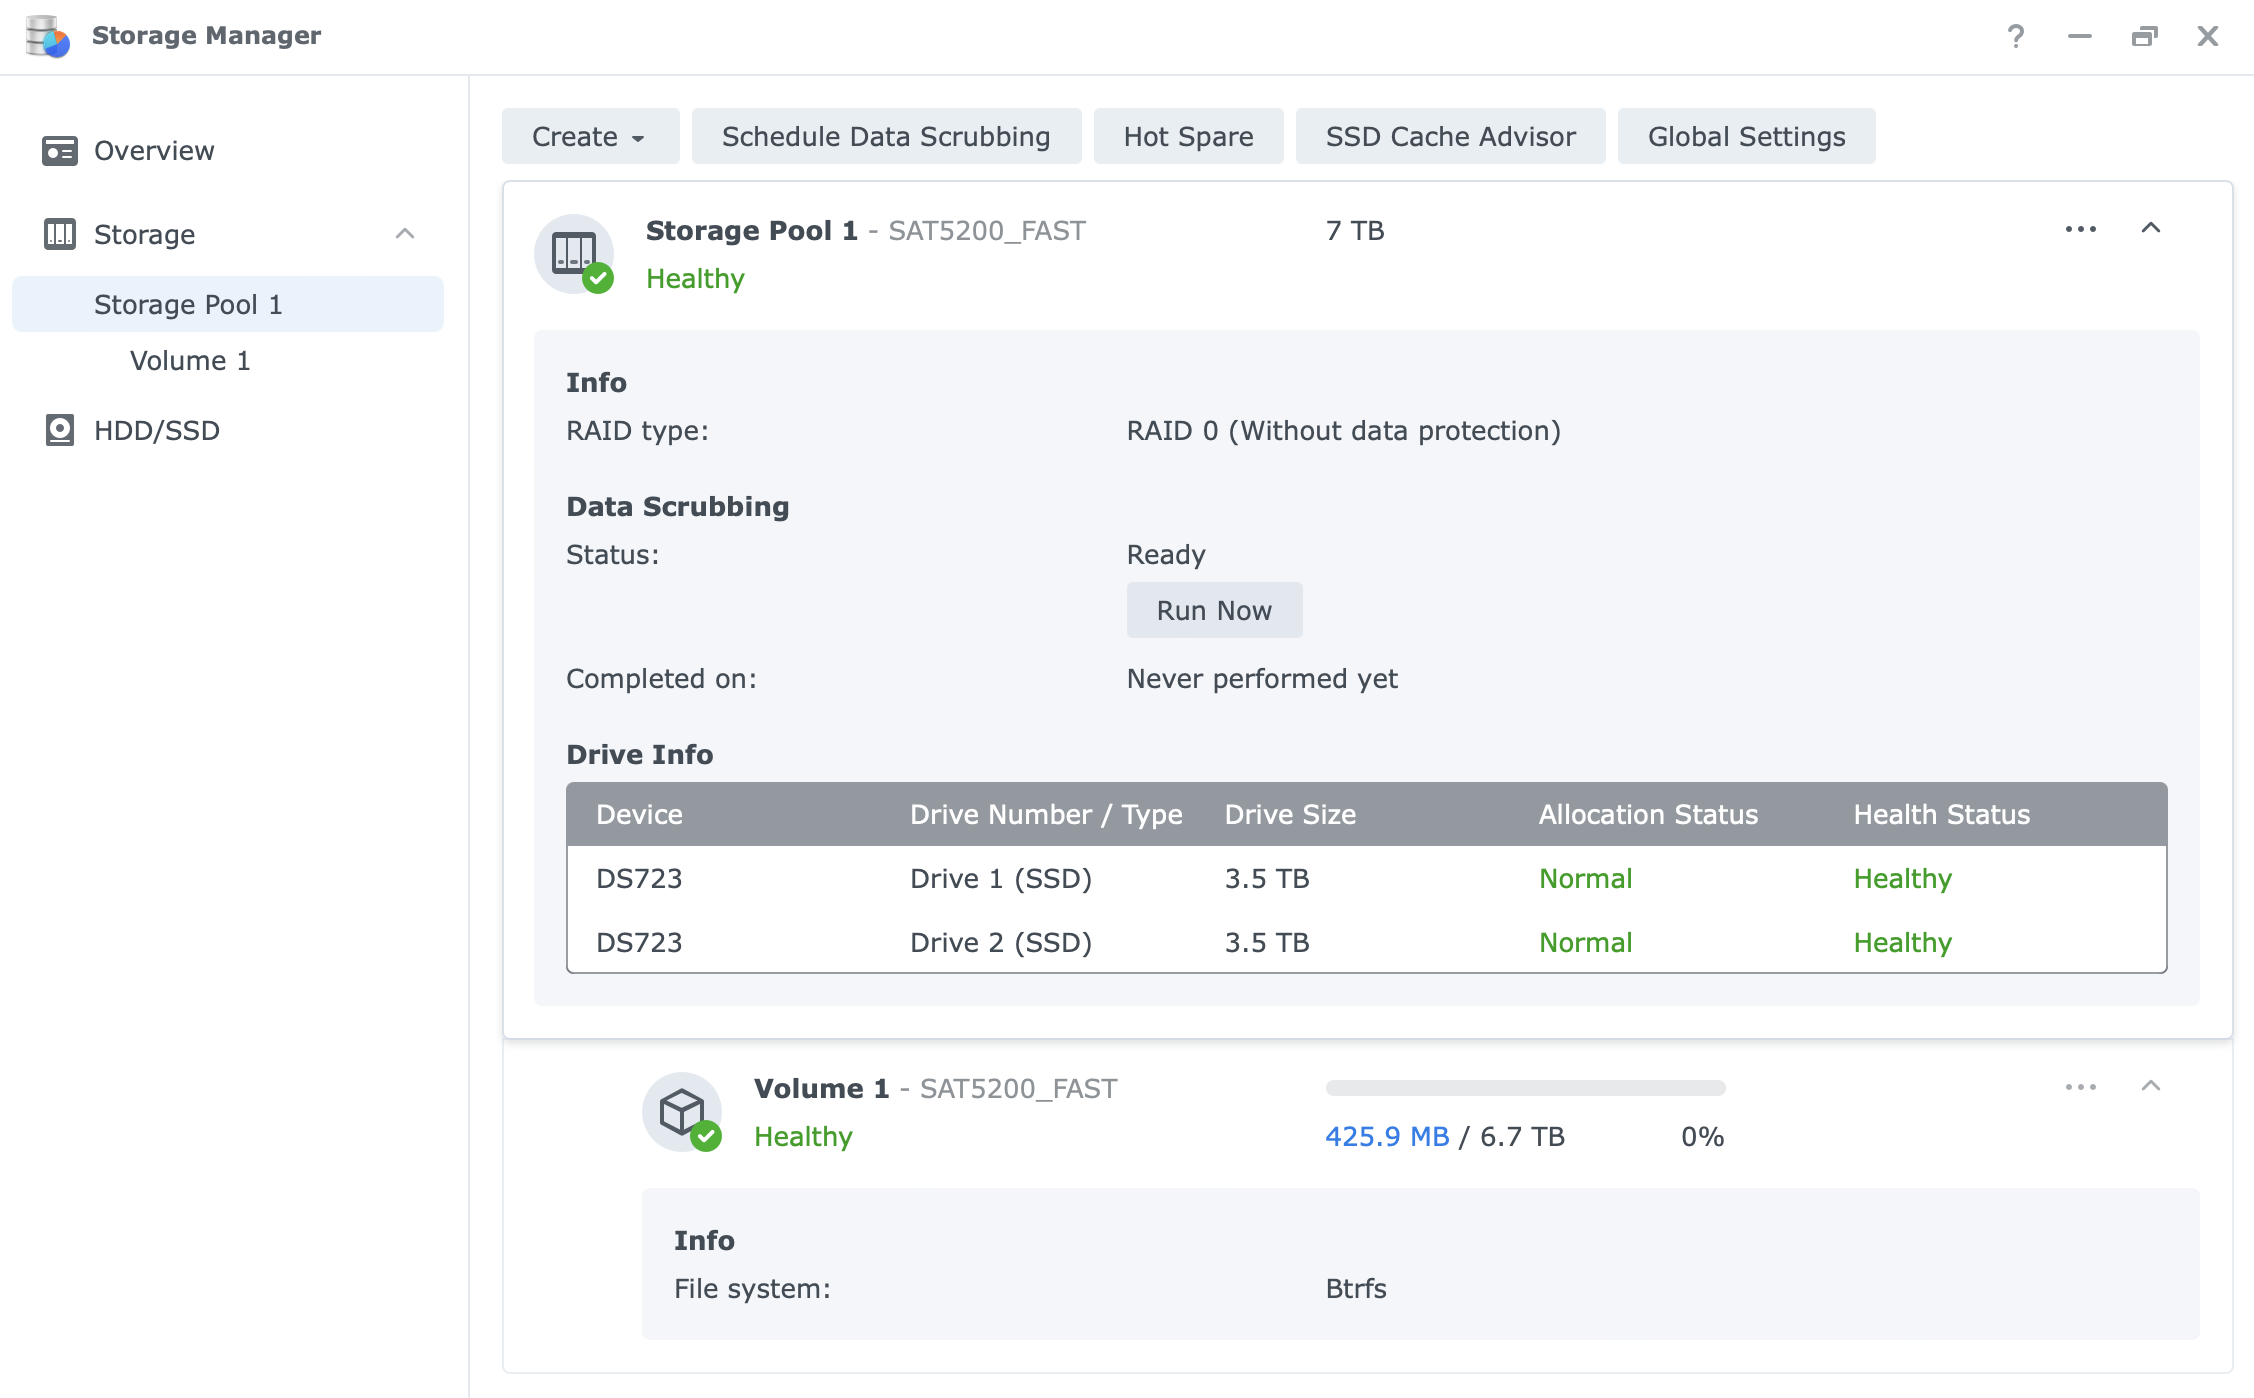Click Volume 1 Healthy status text
This screenshot has height=1398, width=2254.
[803, 1137]
